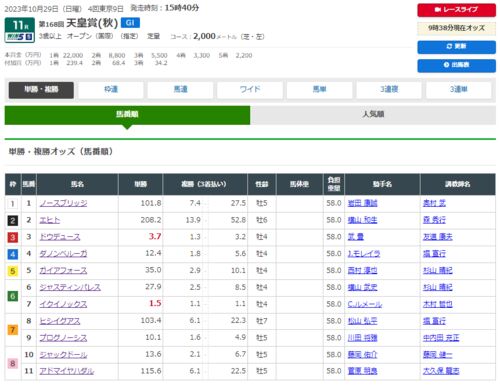
Task: Open jockey link 菅原 明良
Action: [x=362, y=371]
